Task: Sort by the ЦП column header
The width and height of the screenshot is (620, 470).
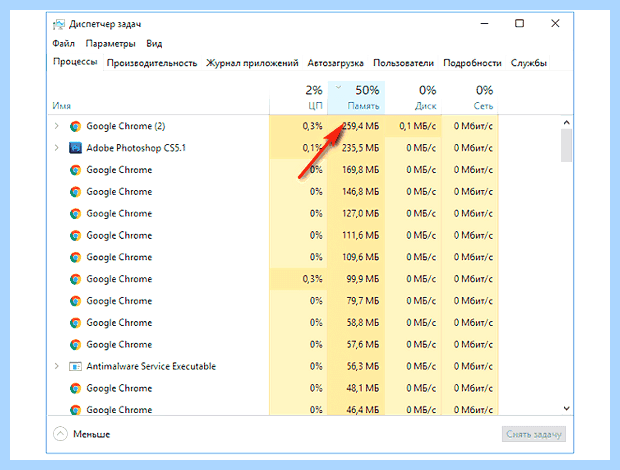Action: (299, 98)
